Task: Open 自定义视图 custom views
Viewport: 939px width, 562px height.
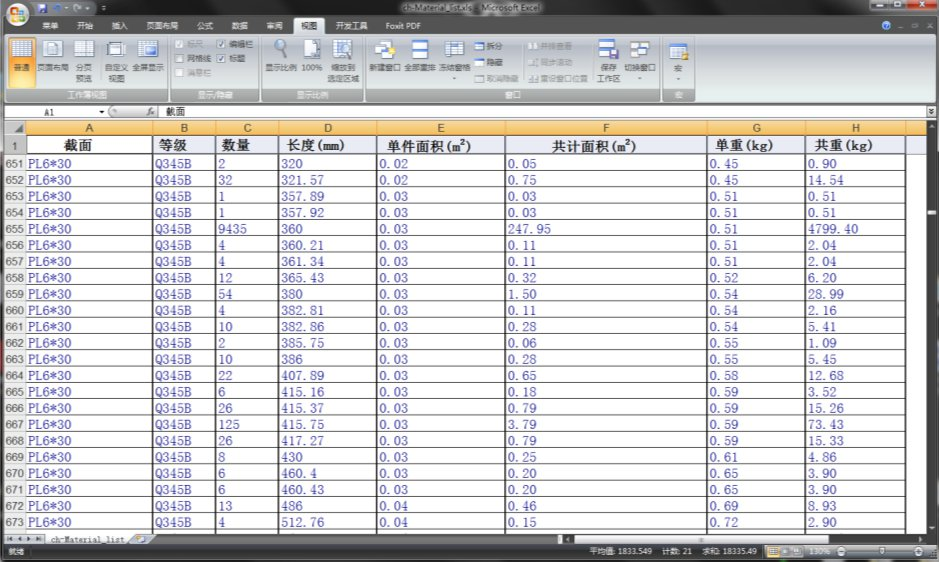Action: (x=116, y=62)
